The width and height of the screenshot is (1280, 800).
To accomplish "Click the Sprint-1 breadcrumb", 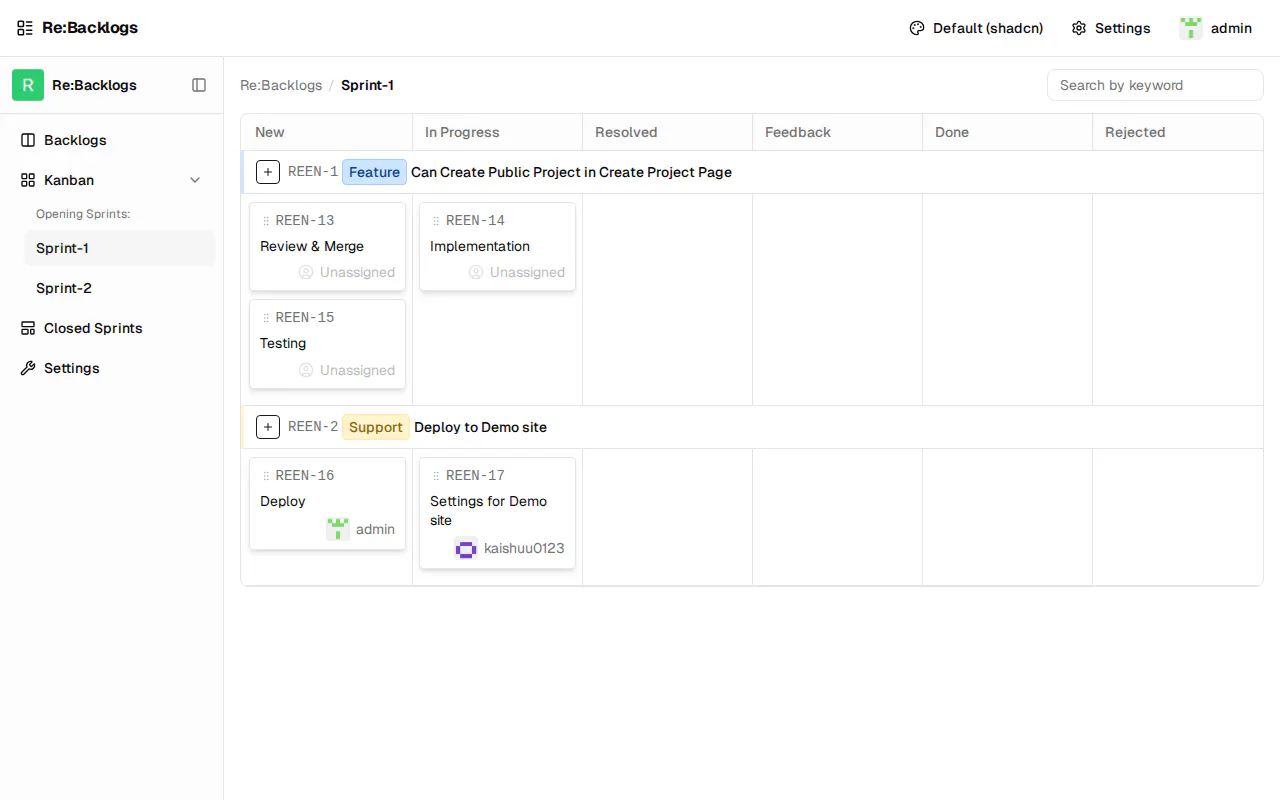I will [367, 85].
